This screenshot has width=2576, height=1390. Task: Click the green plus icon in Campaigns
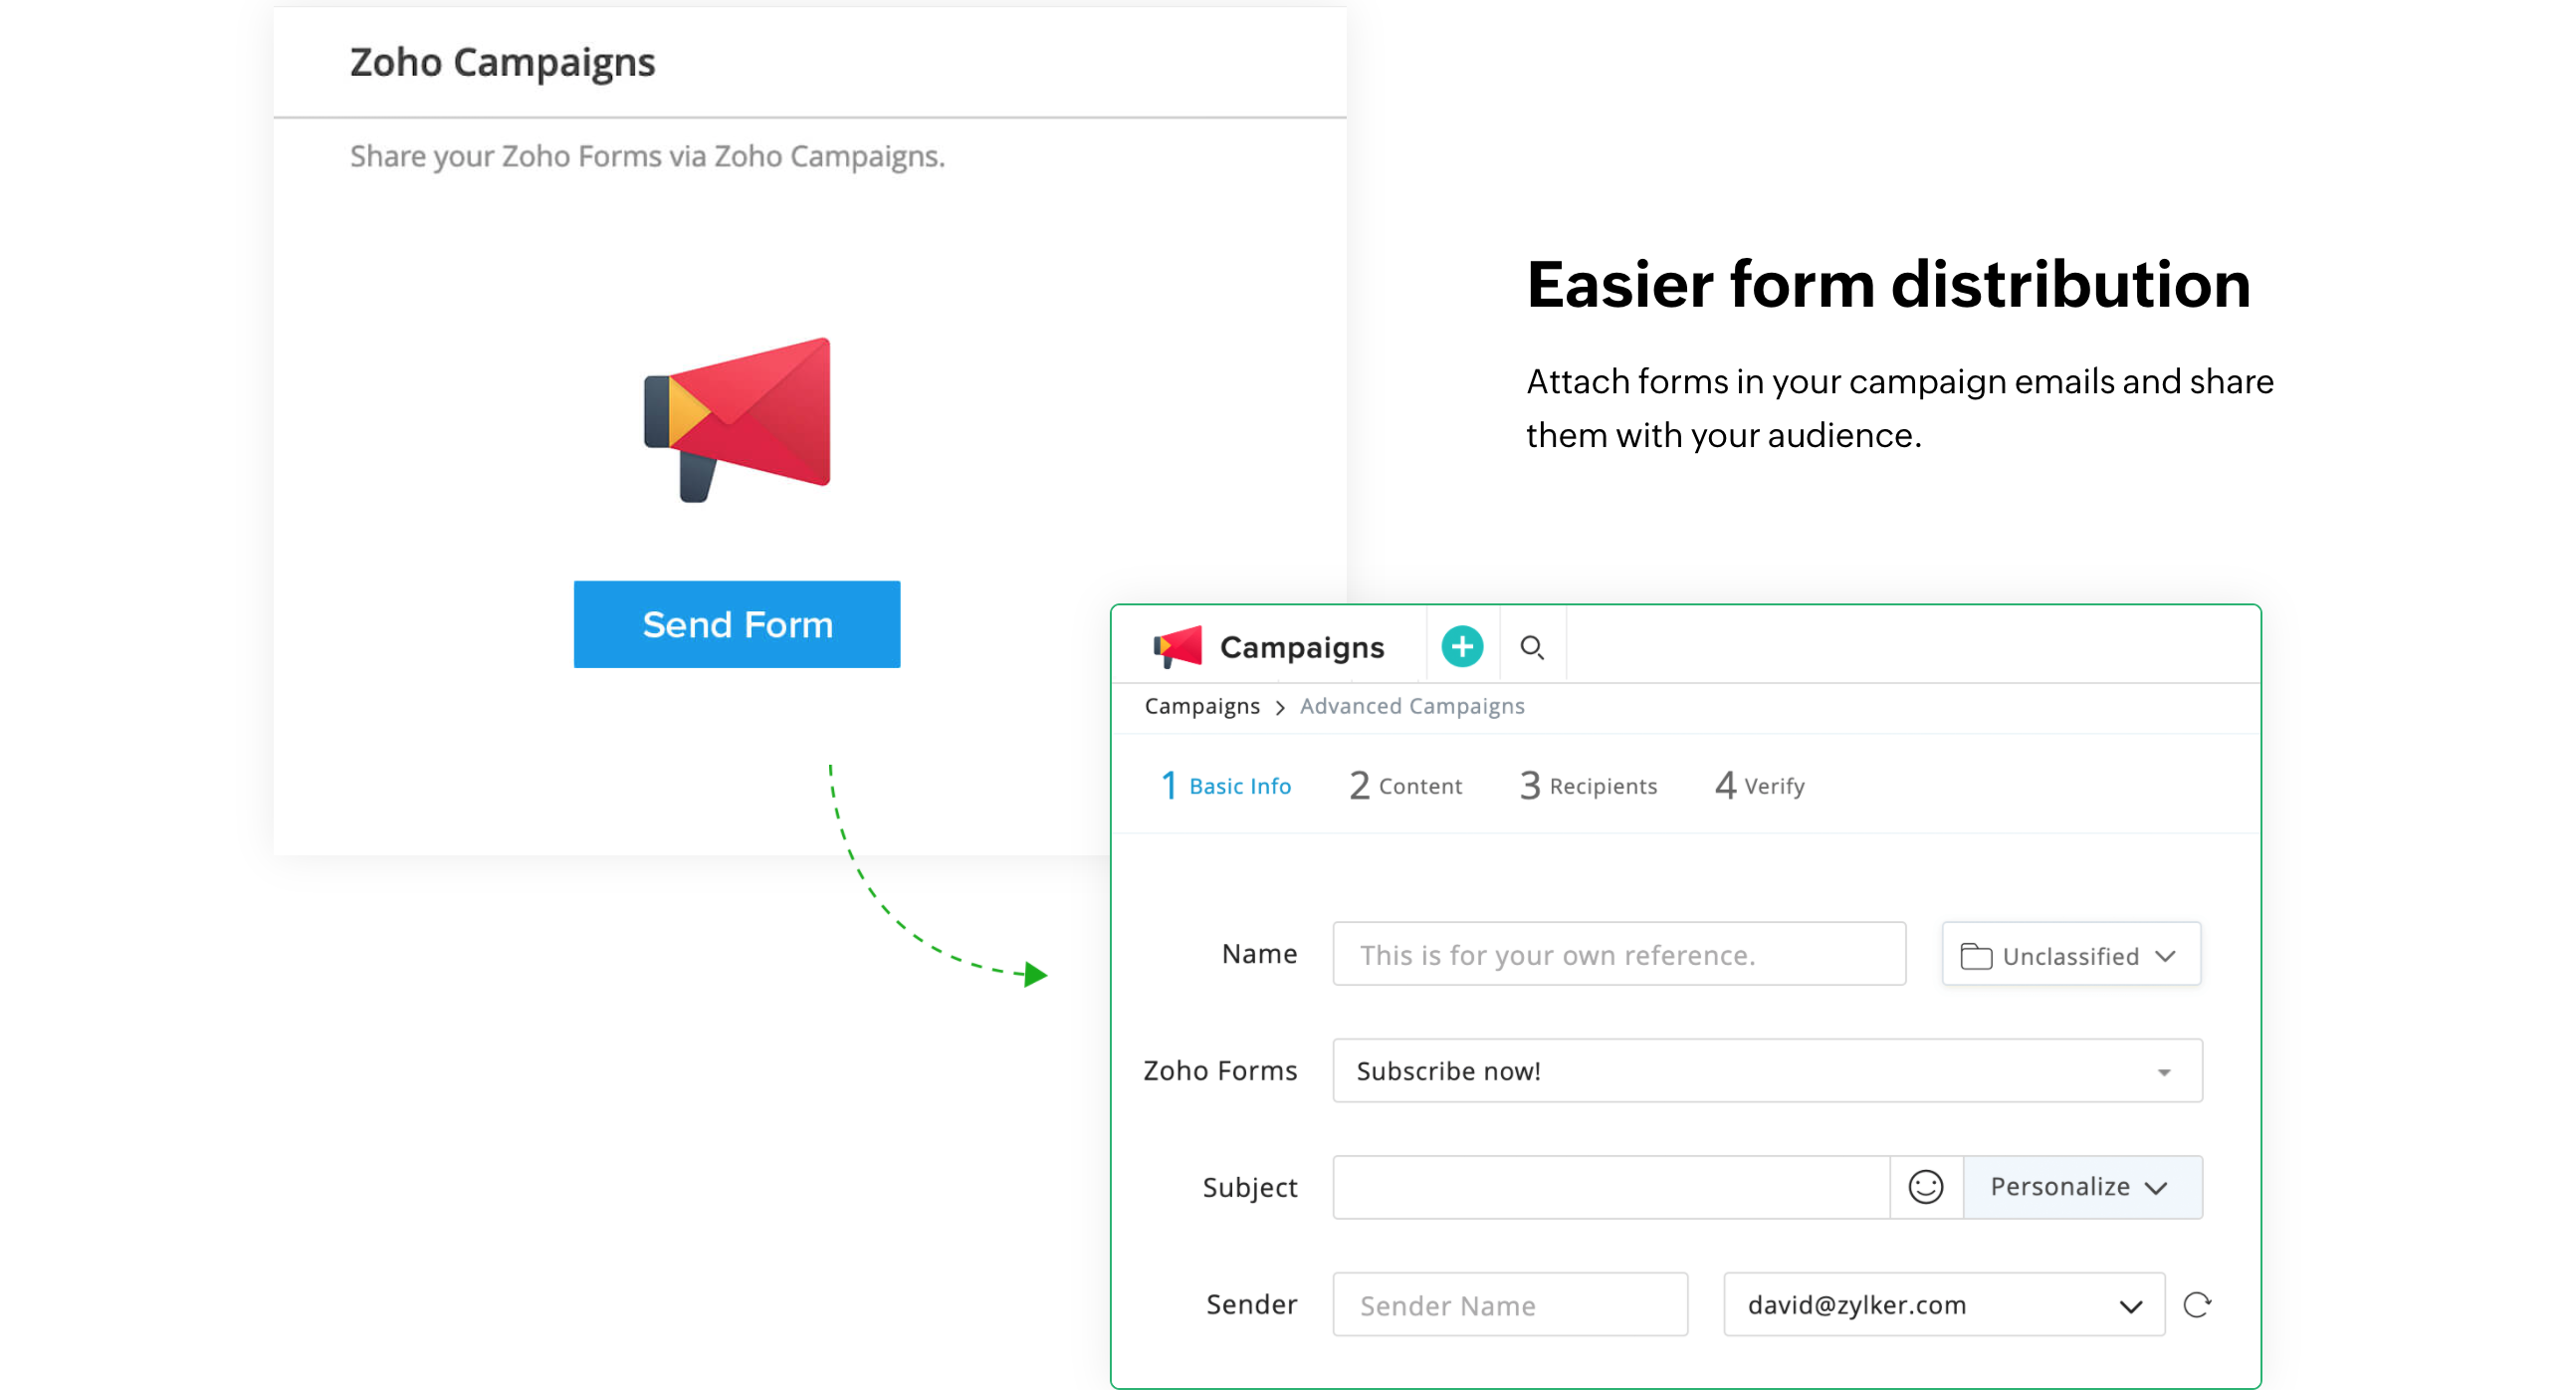pos(1461,647)
